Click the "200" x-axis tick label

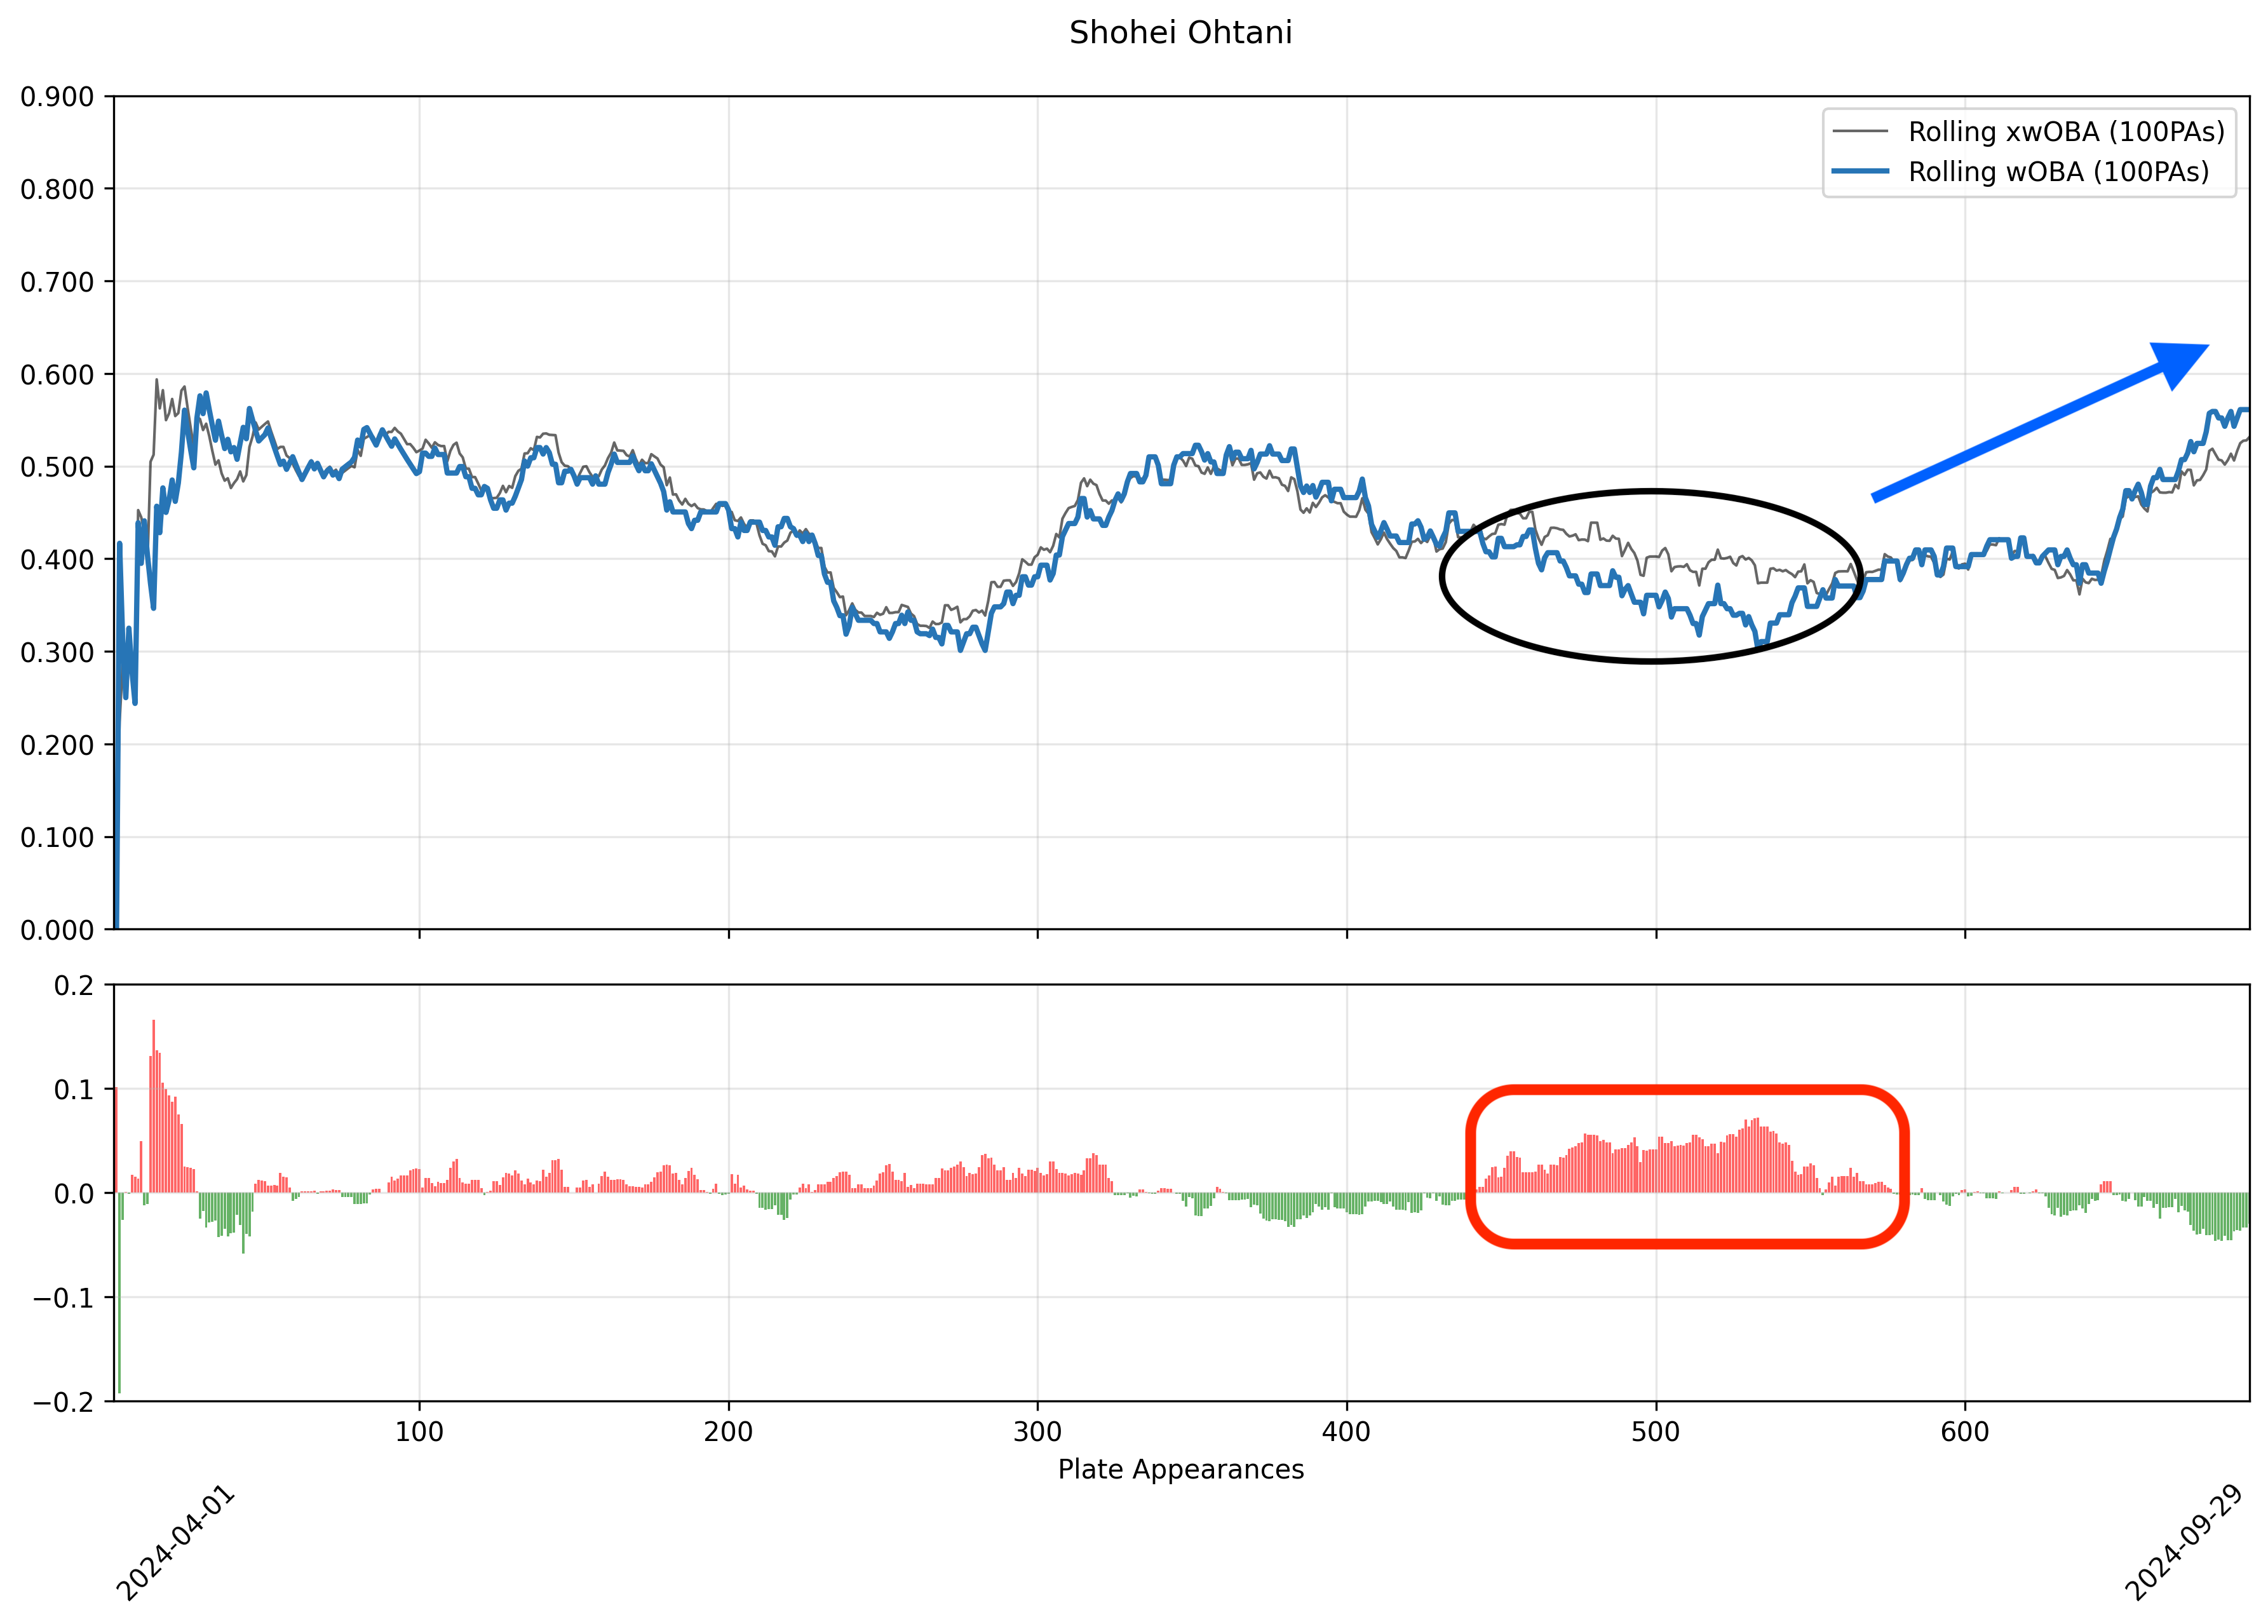728,1432
